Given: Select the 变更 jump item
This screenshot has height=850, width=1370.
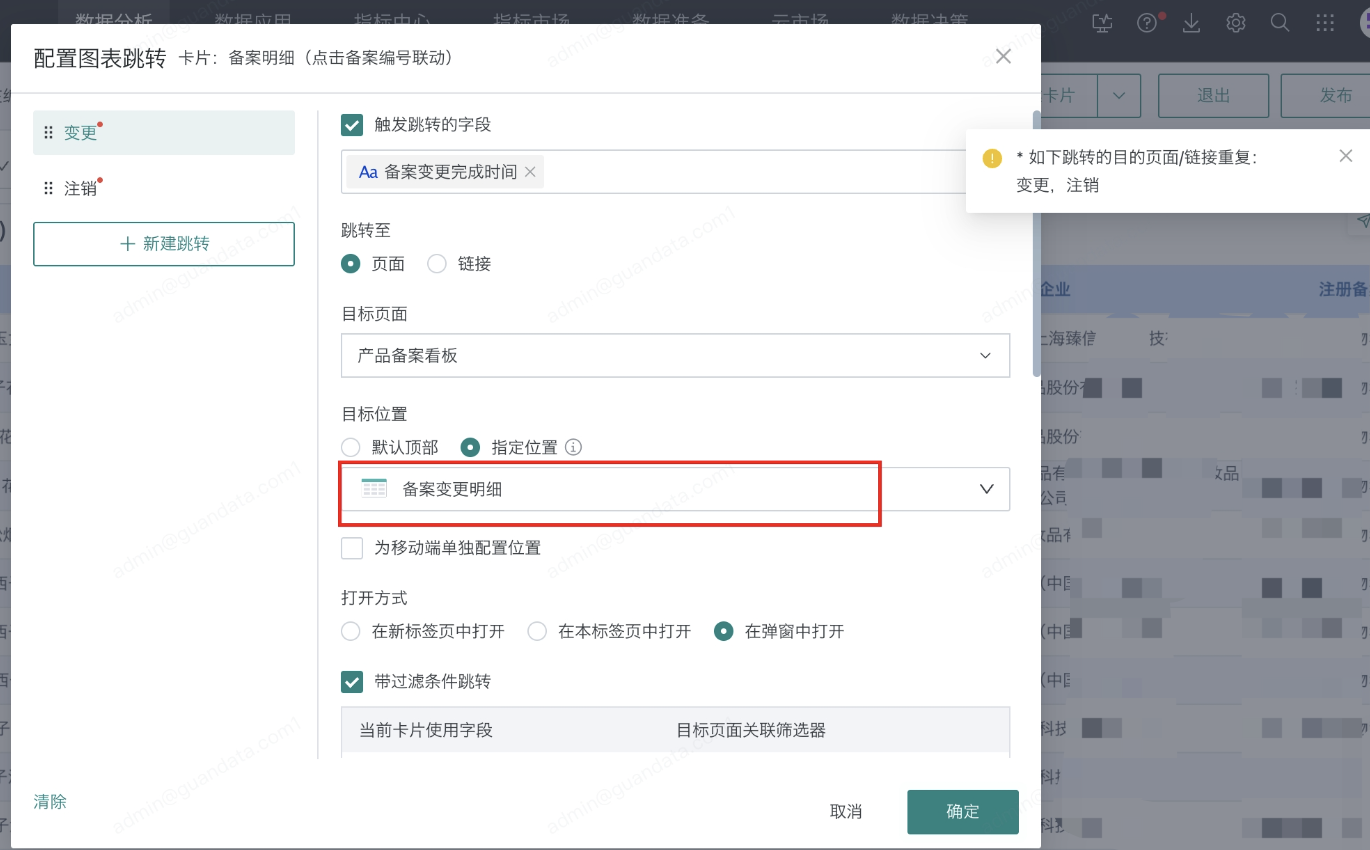Looking at the screenshot, I should click(164, 133).
